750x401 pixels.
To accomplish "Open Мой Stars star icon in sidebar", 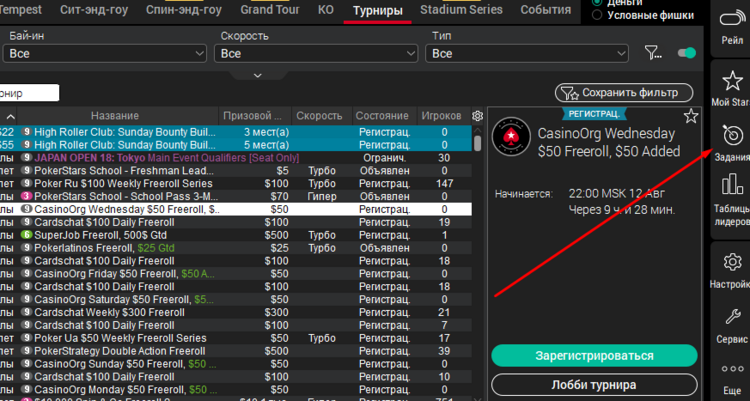I will tap(730, 84).
